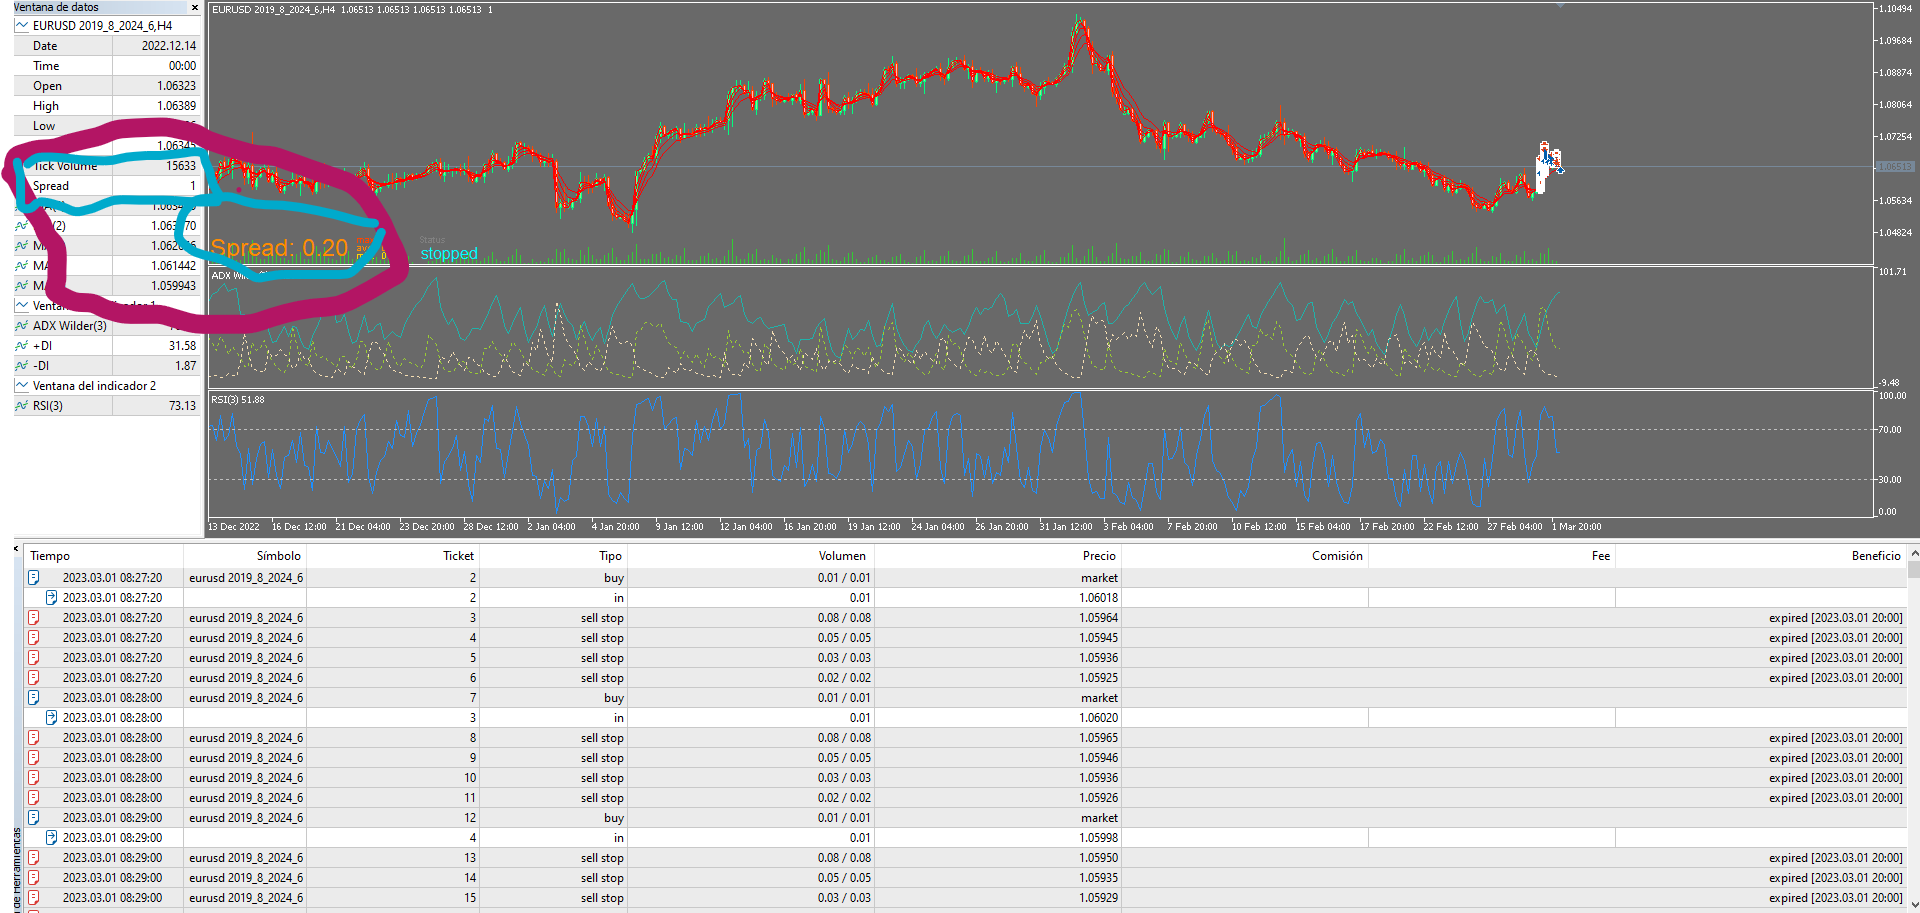Click the deal 'in' arrow icon at 08:27:20

(x=51, y=598)
